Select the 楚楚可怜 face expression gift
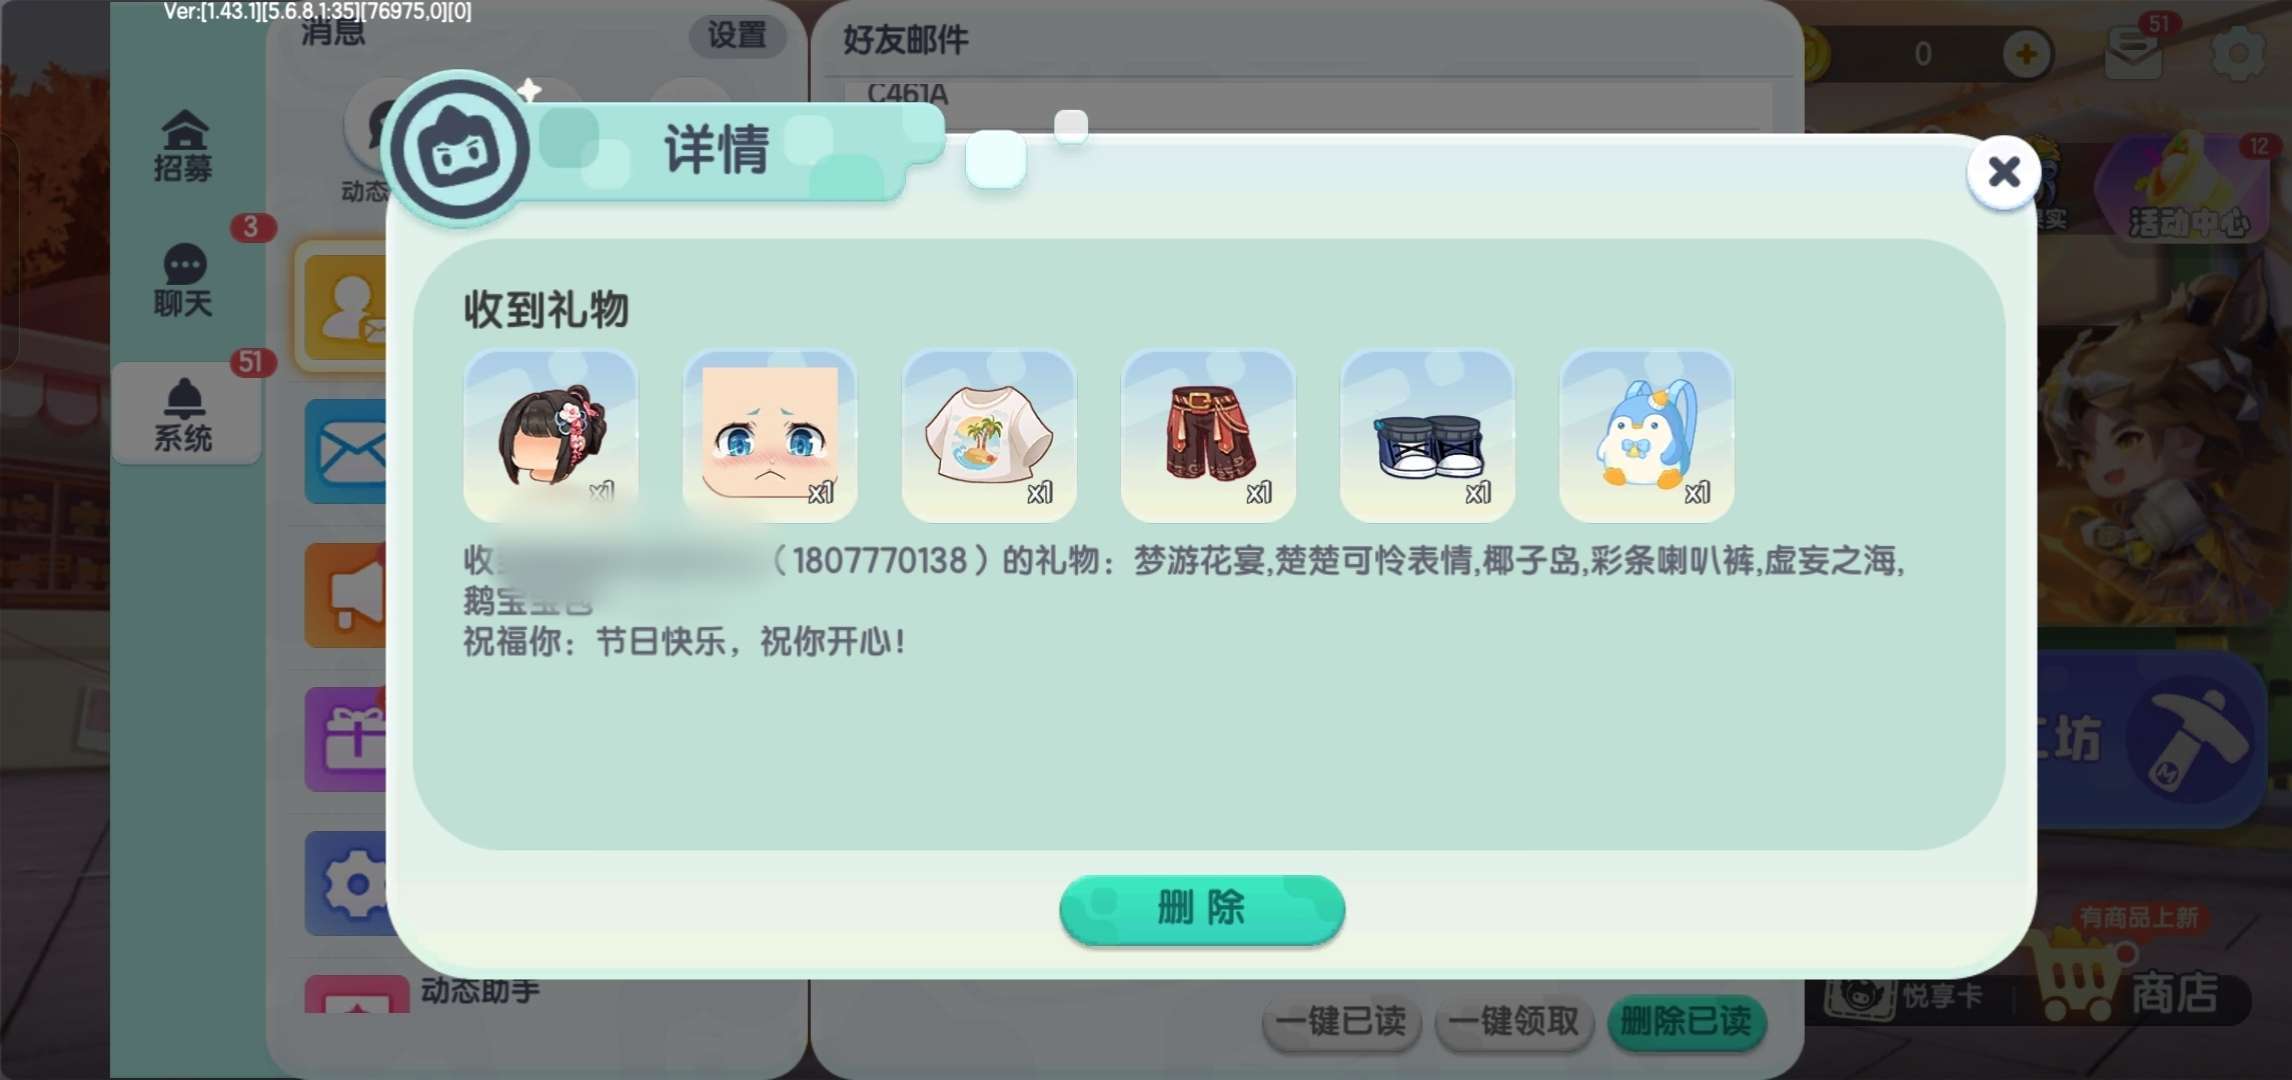 point(769,435)
